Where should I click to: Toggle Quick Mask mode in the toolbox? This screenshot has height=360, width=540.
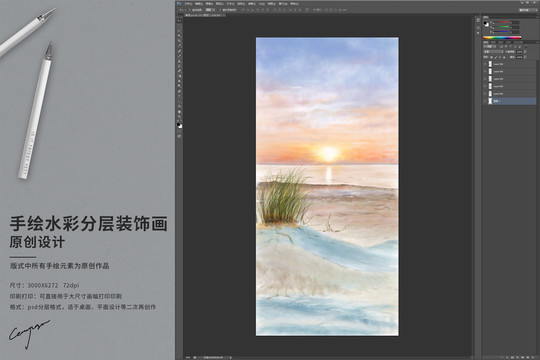pos(179,131)
